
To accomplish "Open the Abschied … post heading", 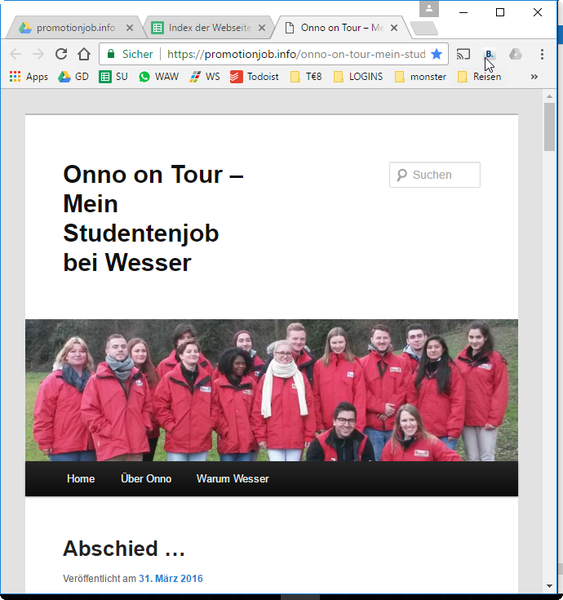I will point(124,548).
